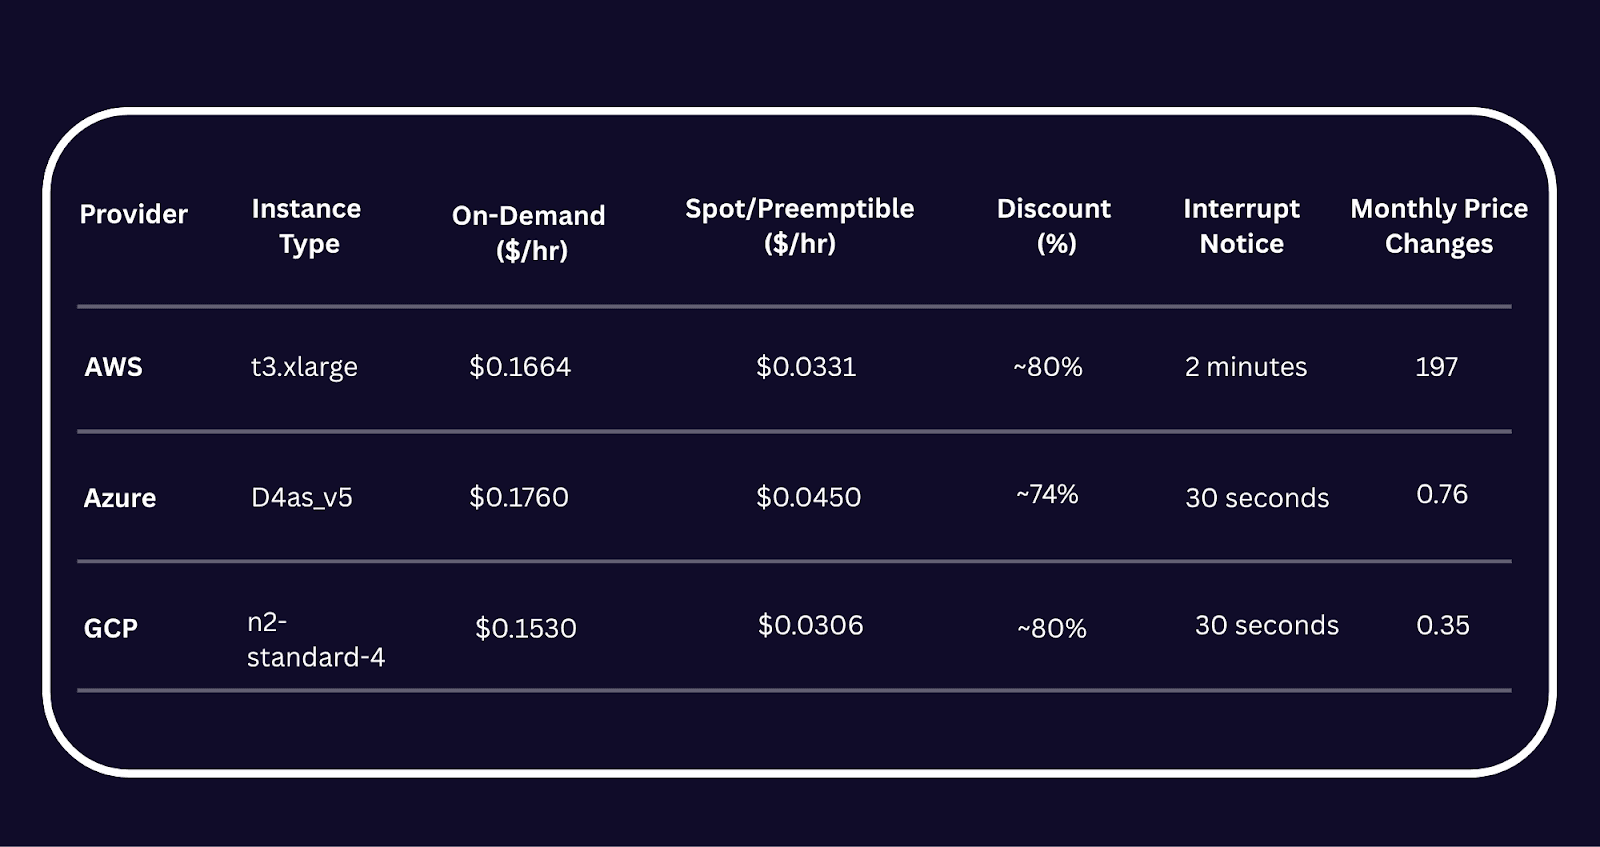This screenshot has height=847, width=1600.
Task: Click the Monthly Price Changes header
Action: pos(1438,226)
